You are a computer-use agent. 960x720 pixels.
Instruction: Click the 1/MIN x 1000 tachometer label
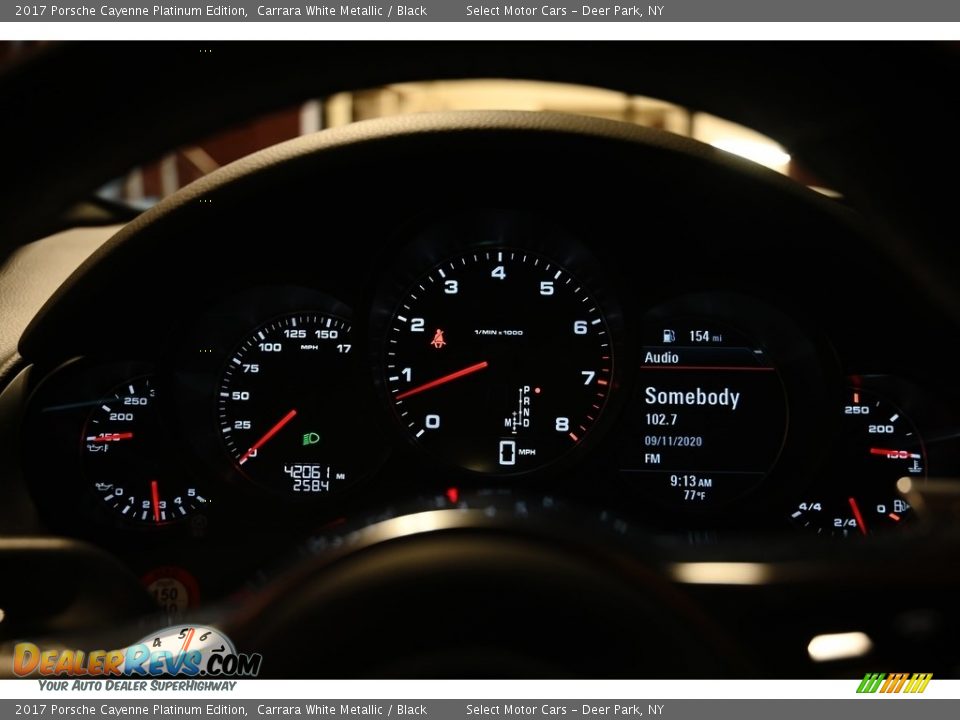click(x=498, y=332)
